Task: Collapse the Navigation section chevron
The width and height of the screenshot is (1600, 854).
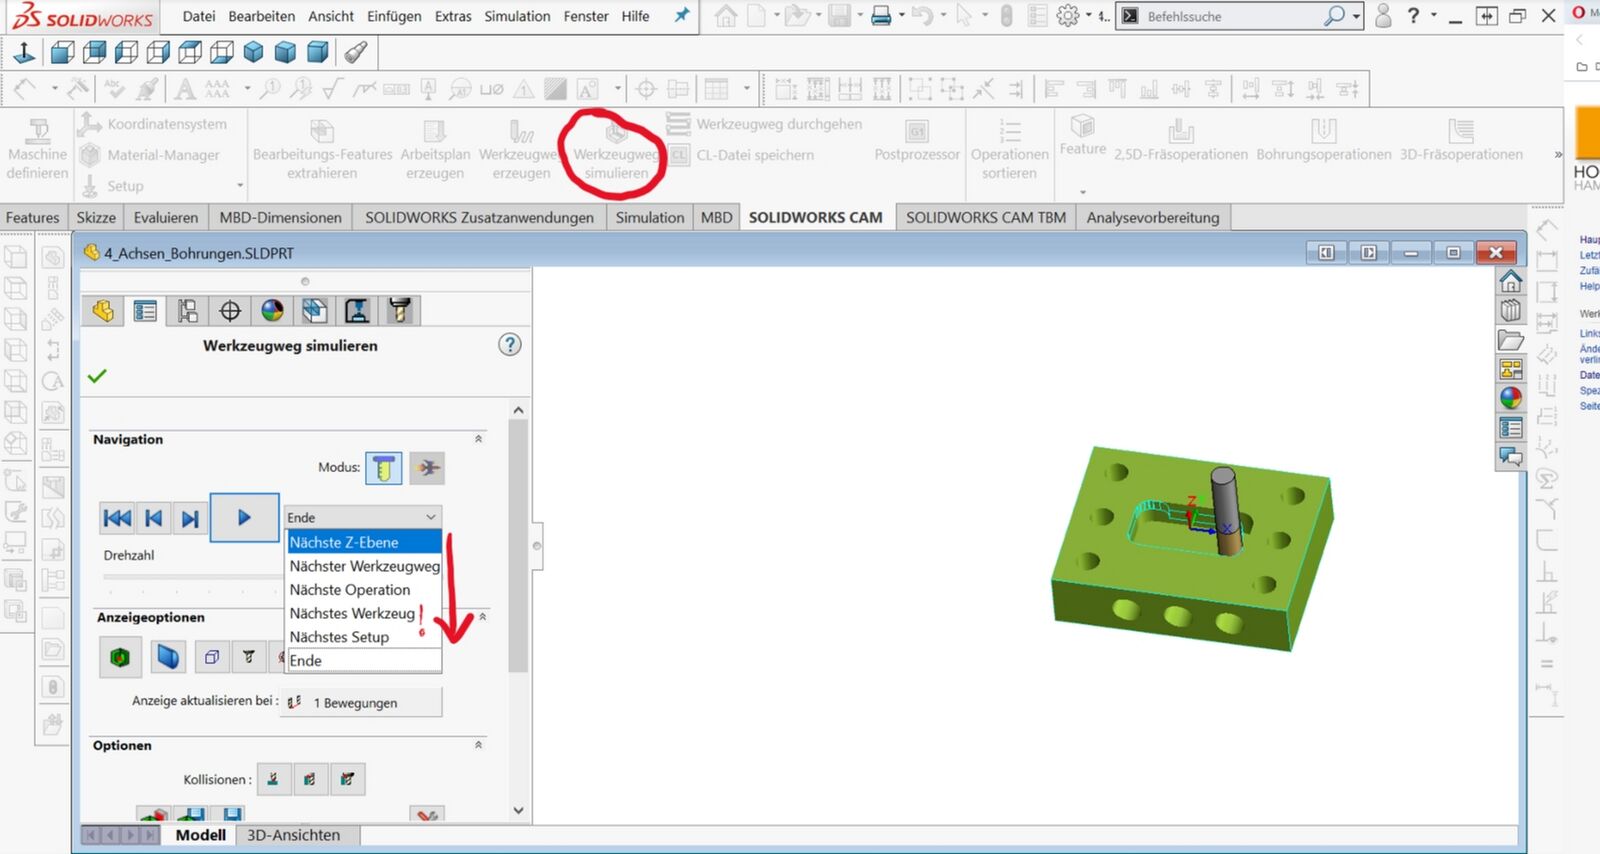Action: coord(478,439)
